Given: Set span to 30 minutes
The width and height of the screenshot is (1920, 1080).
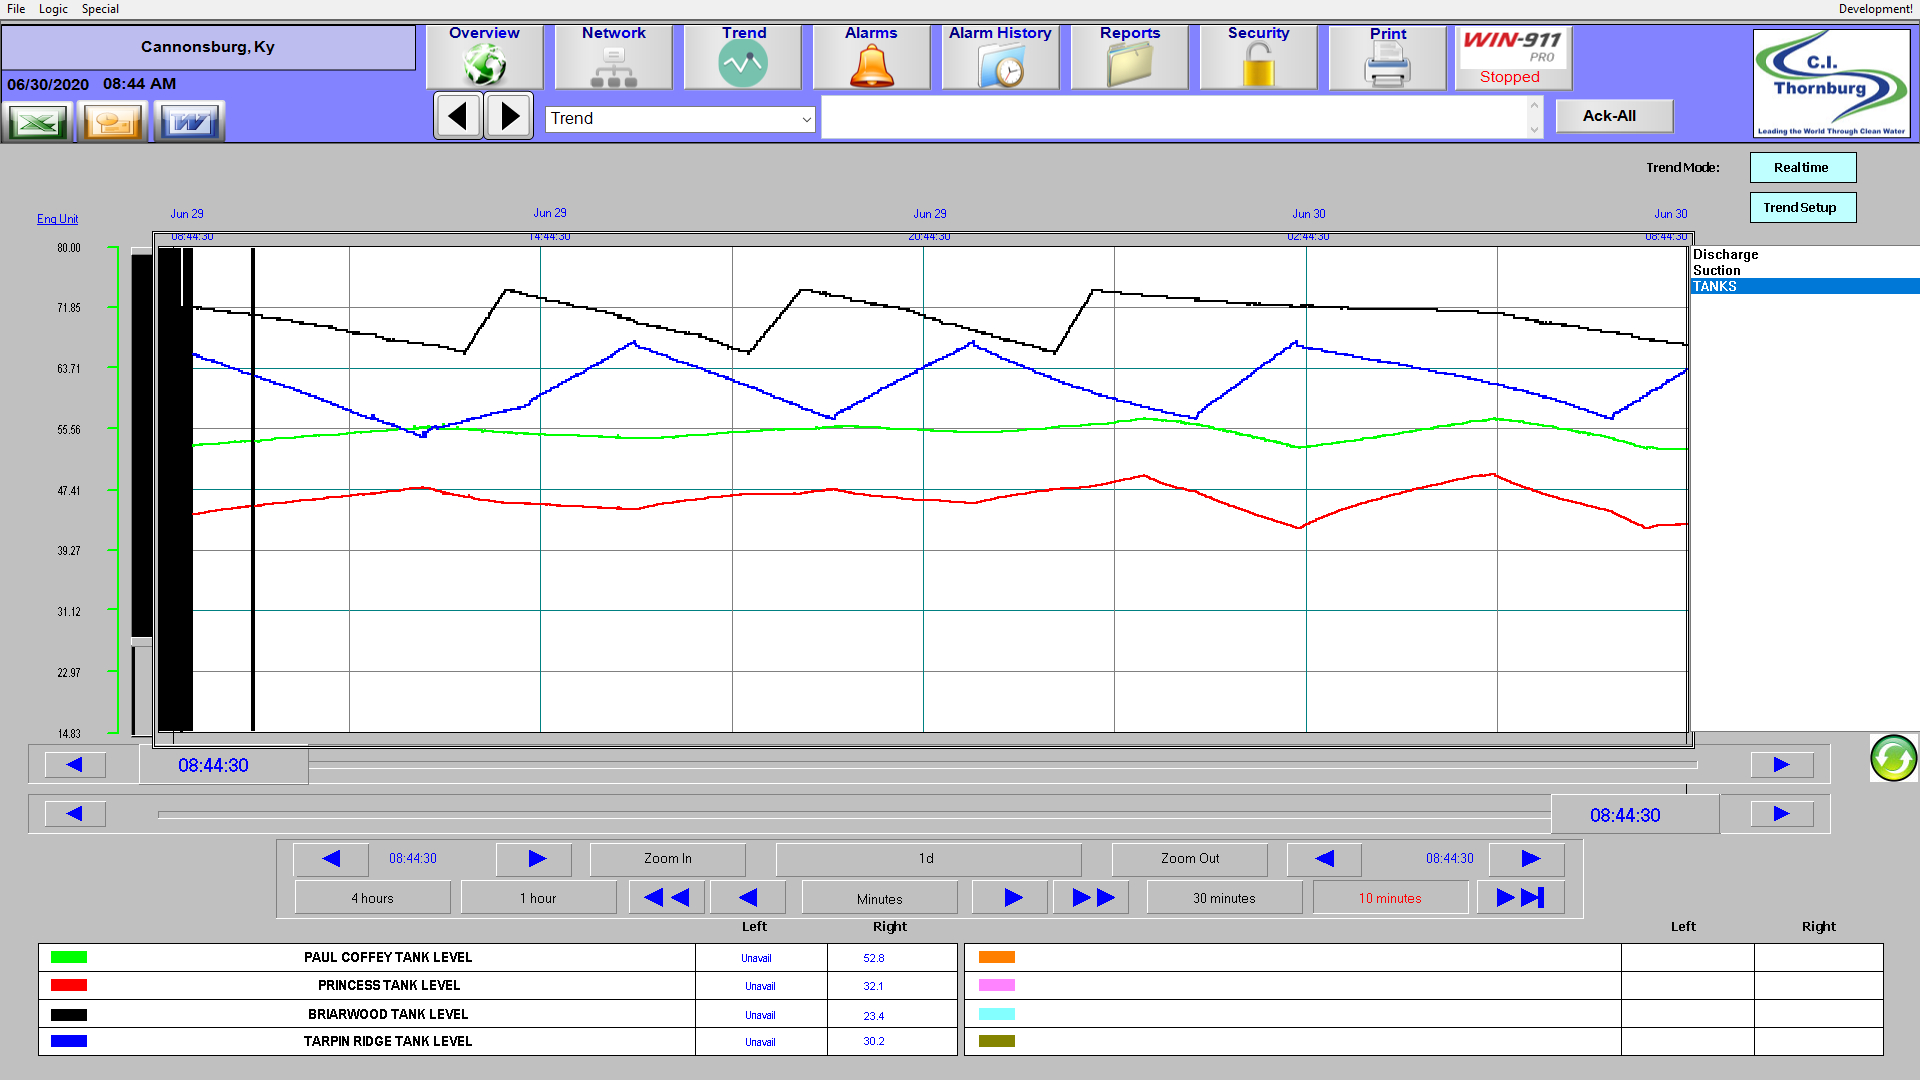Looking at the screenshot, I should pos(1224,898).
